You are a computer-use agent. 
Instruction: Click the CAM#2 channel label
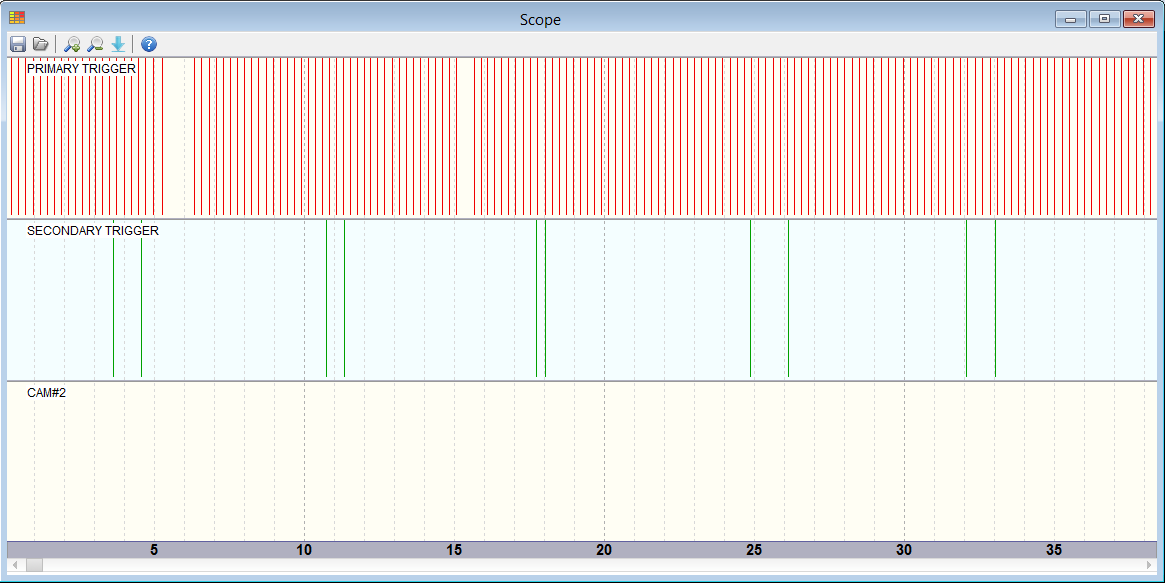46,393
